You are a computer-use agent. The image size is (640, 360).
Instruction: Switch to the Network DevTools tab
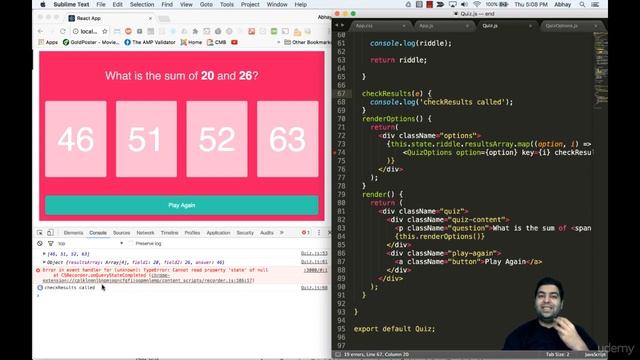click(x=145, y=233)
